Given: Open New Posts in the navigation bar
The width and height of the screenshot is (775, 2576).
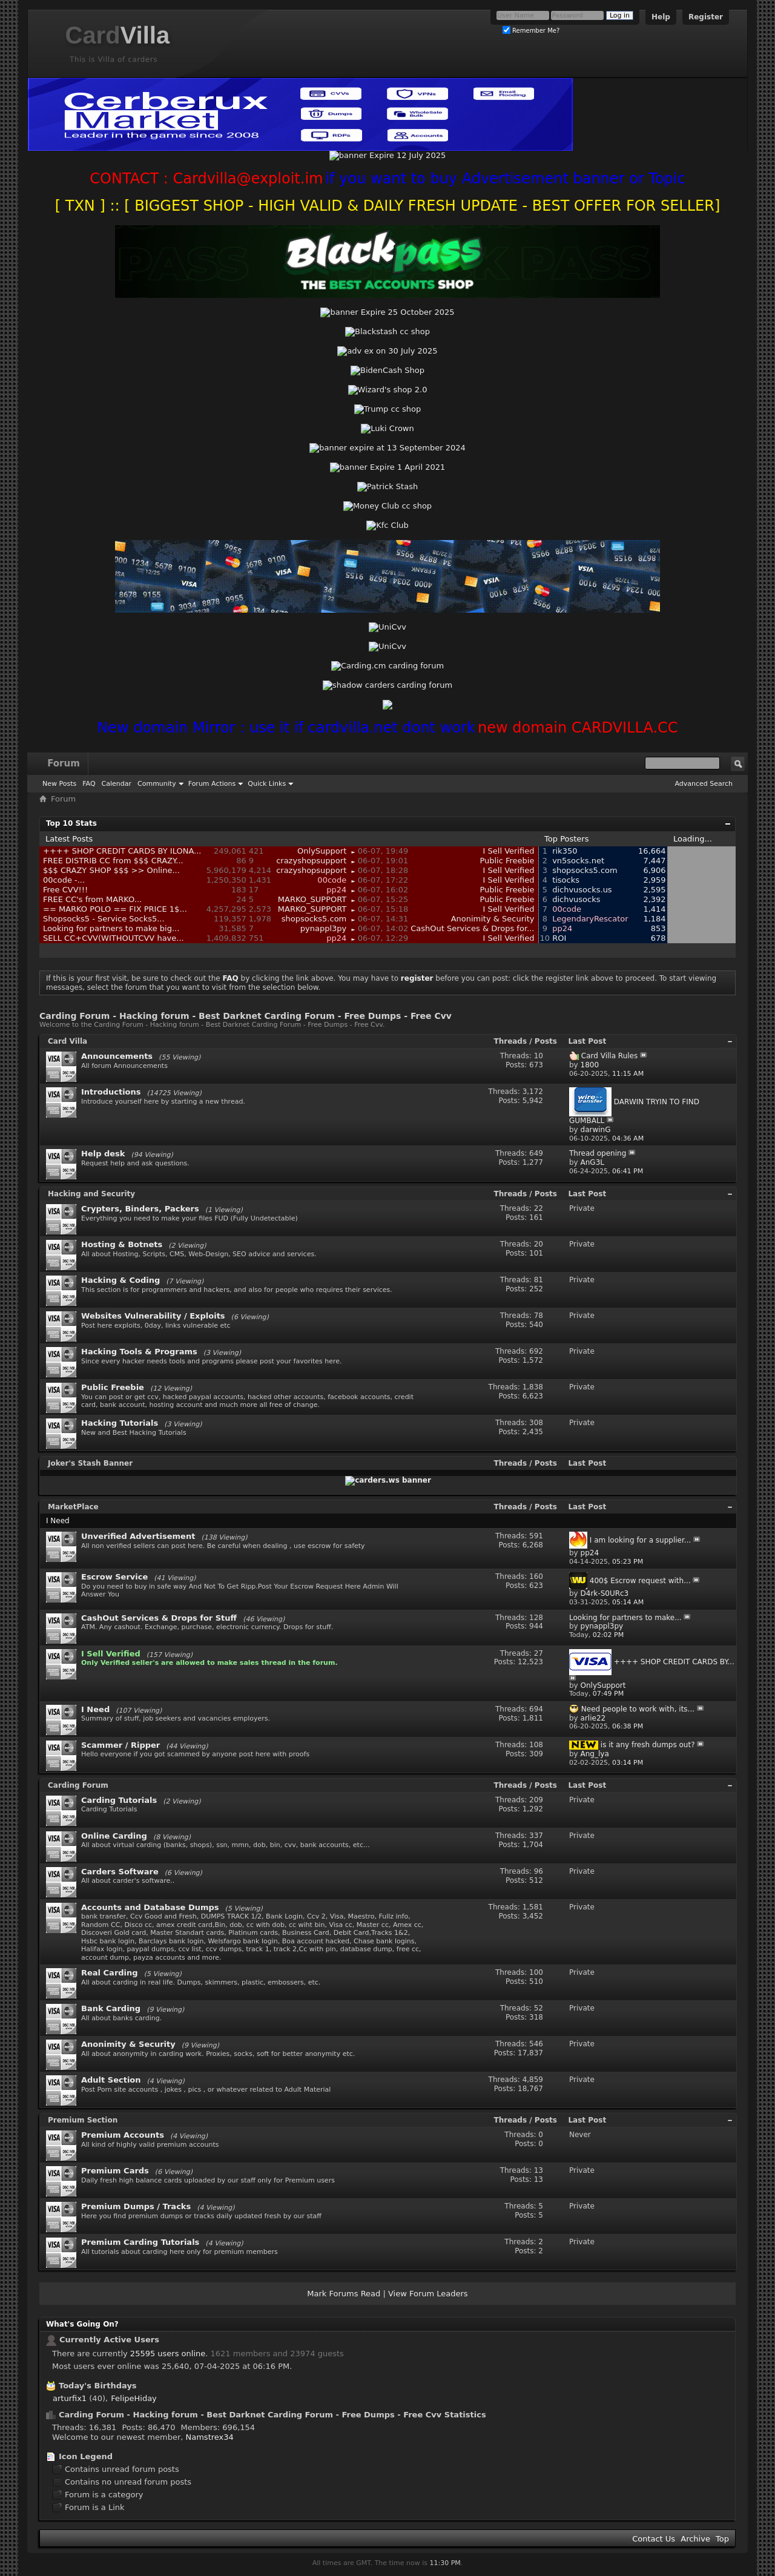Looking at the screenshot, I should click(59, 784).
